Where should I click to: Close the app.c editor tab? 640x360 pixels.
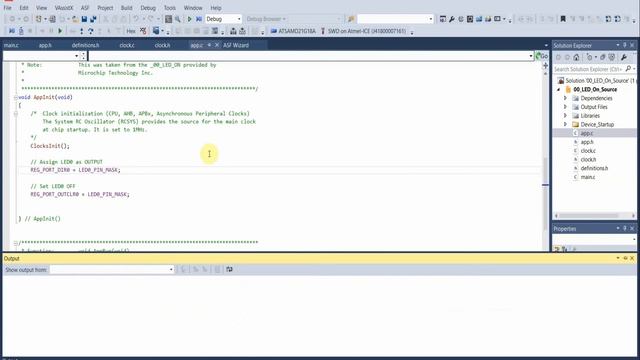tap(217, 45)
